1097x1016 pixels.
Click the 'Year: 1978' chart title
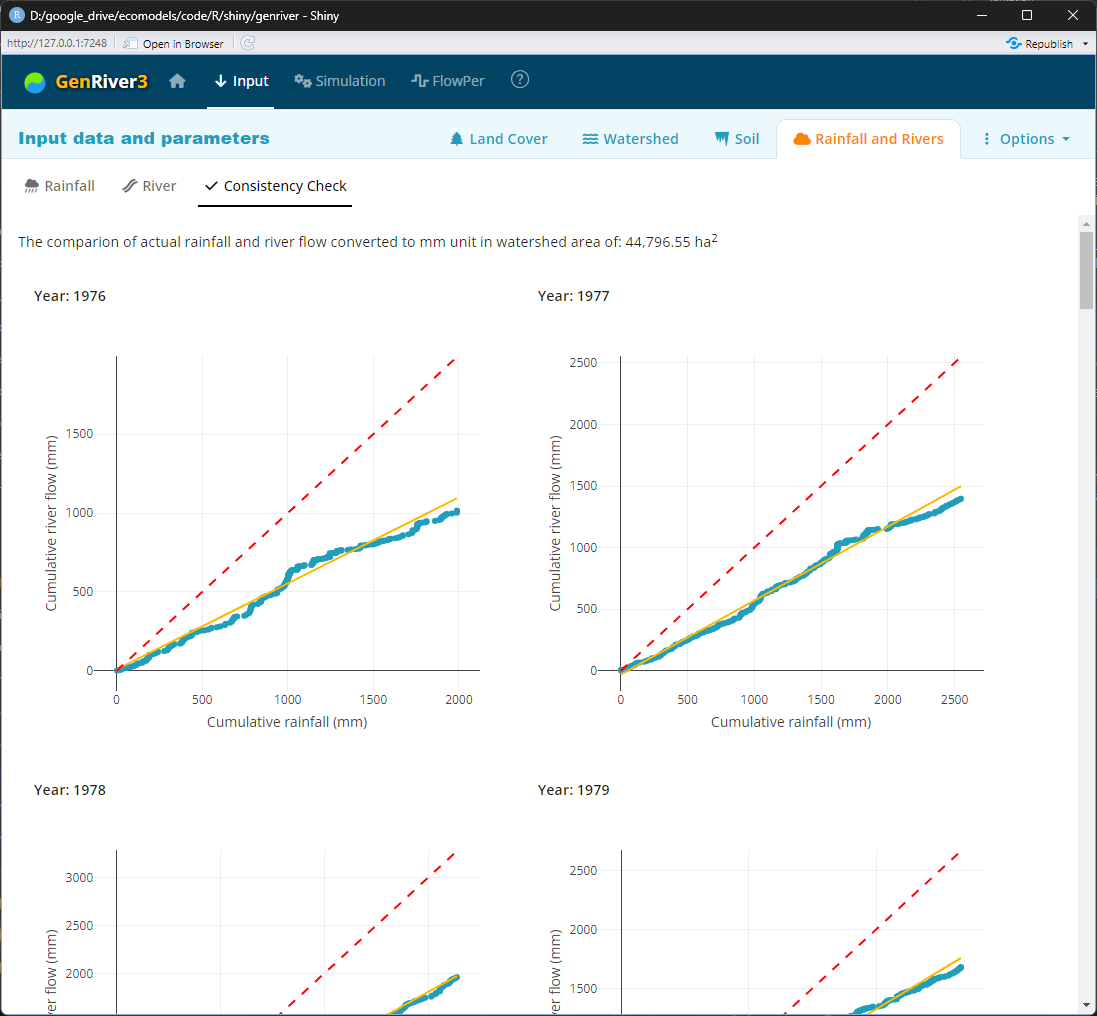point(70,790)
